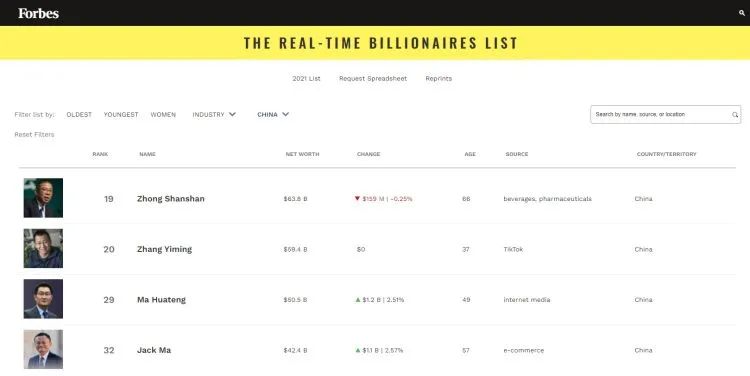
Task: Click the China filter chevron arrow
Action: pos(286,114)
